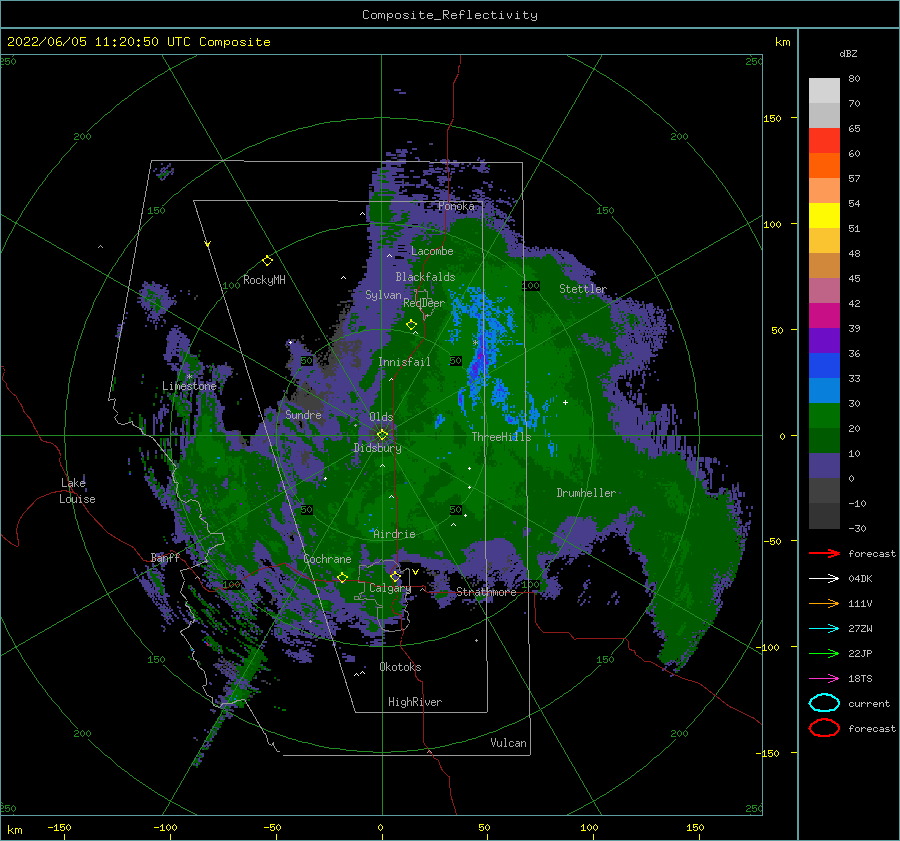This screenshot has height=841, width=900.
Task: Click the Cochrane town label
Action: [x=327, y=559]
